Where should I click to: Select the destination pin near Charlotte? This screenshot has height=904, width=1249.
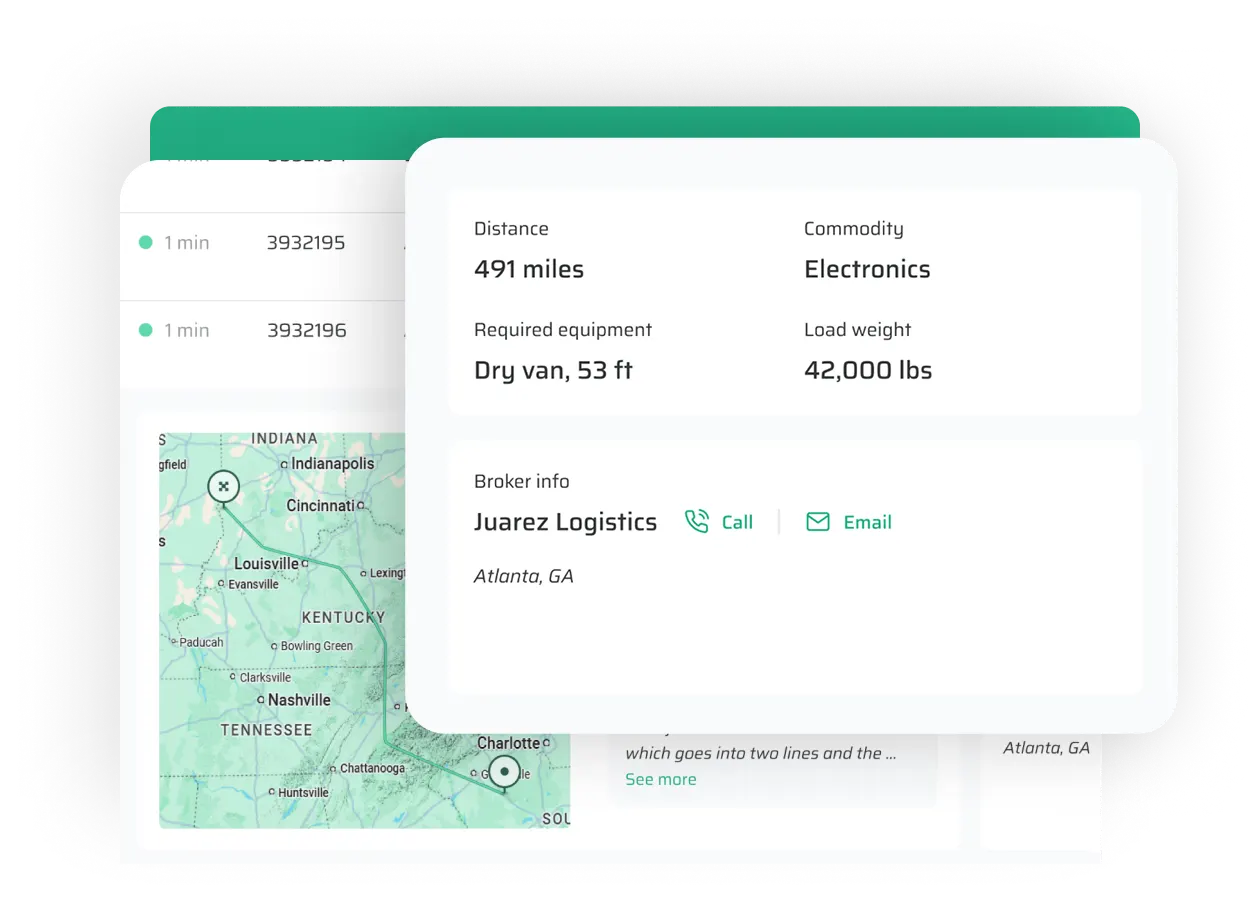click(505, 773)
